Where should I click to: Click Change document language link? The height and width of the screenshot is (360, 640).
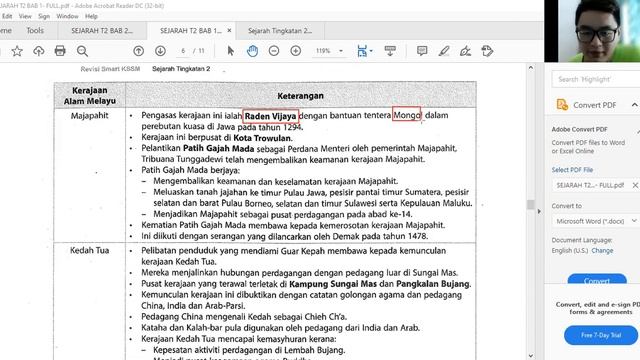click(x=602, y=251)
